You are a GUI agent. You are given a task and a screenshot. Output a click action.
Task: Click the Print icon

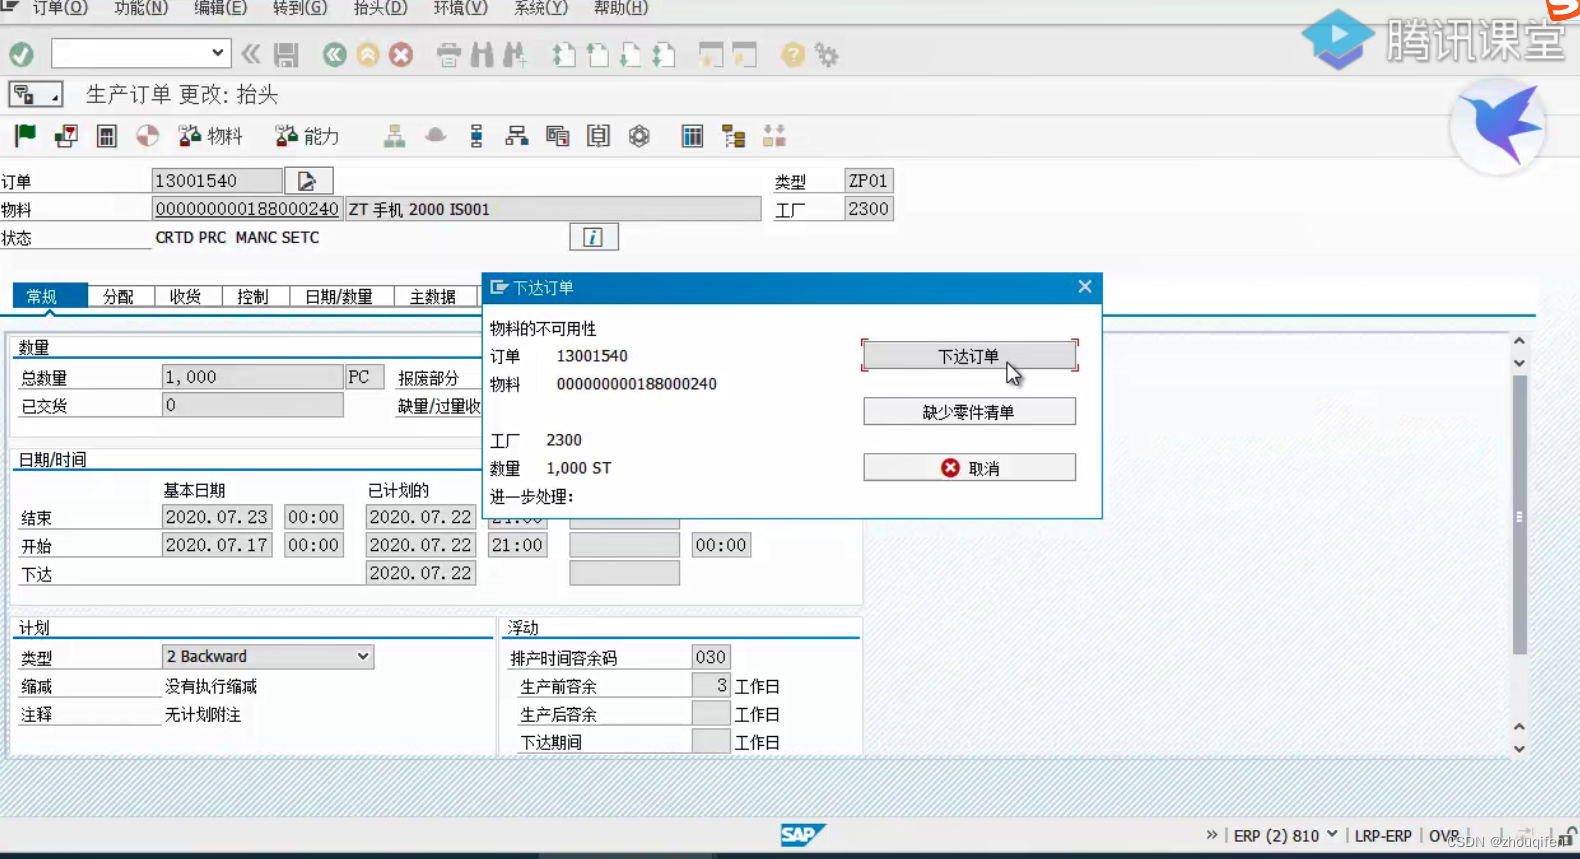(x=449, y=54)
